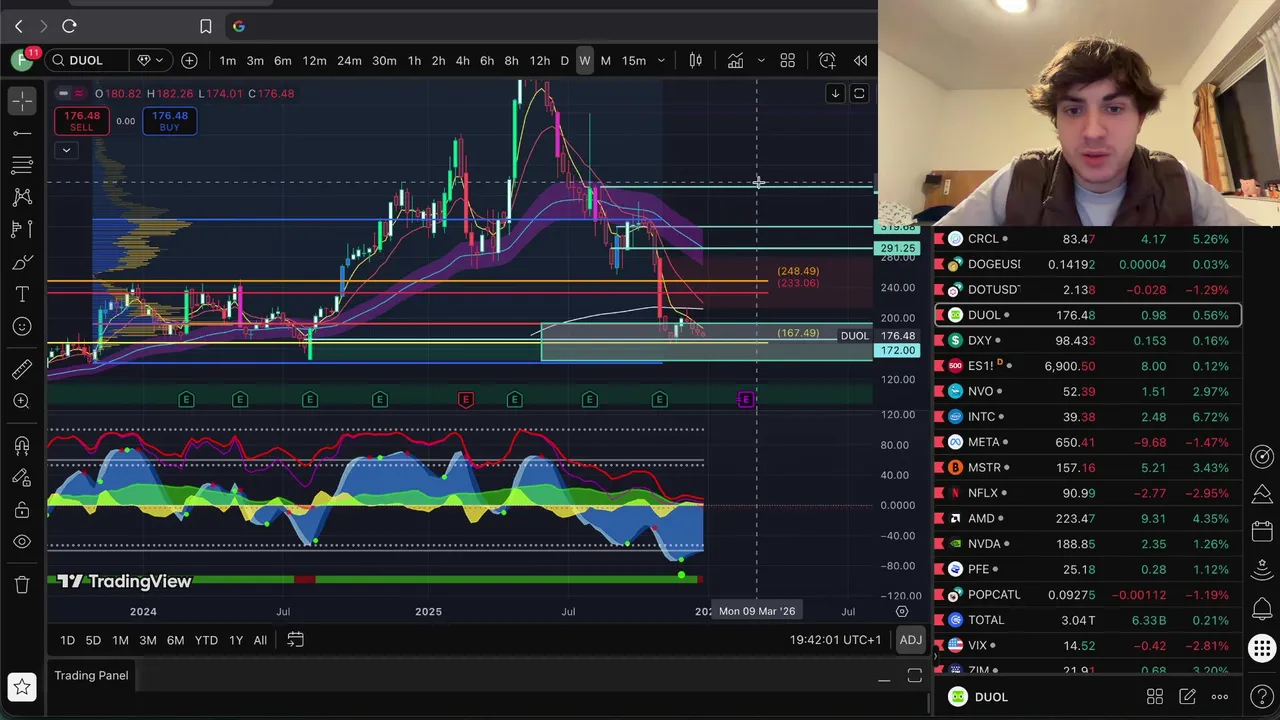Image resolution: width=1280 pixels, height=720 pixels.
Task: Open the calendar in right sidebar
Action: [1262, 533]
